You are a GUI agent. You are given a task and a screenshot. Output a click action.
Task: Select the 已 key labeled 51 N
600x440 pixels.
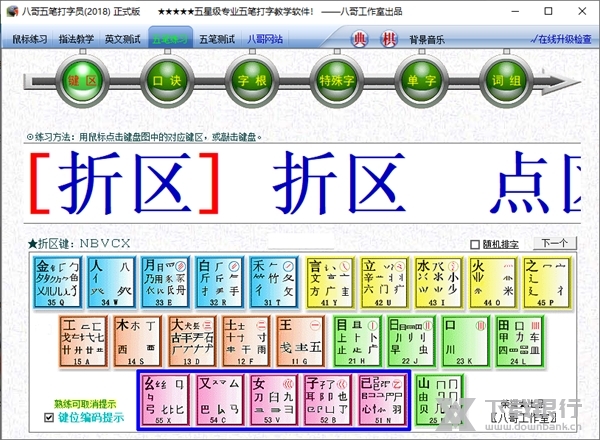point(382,400)
